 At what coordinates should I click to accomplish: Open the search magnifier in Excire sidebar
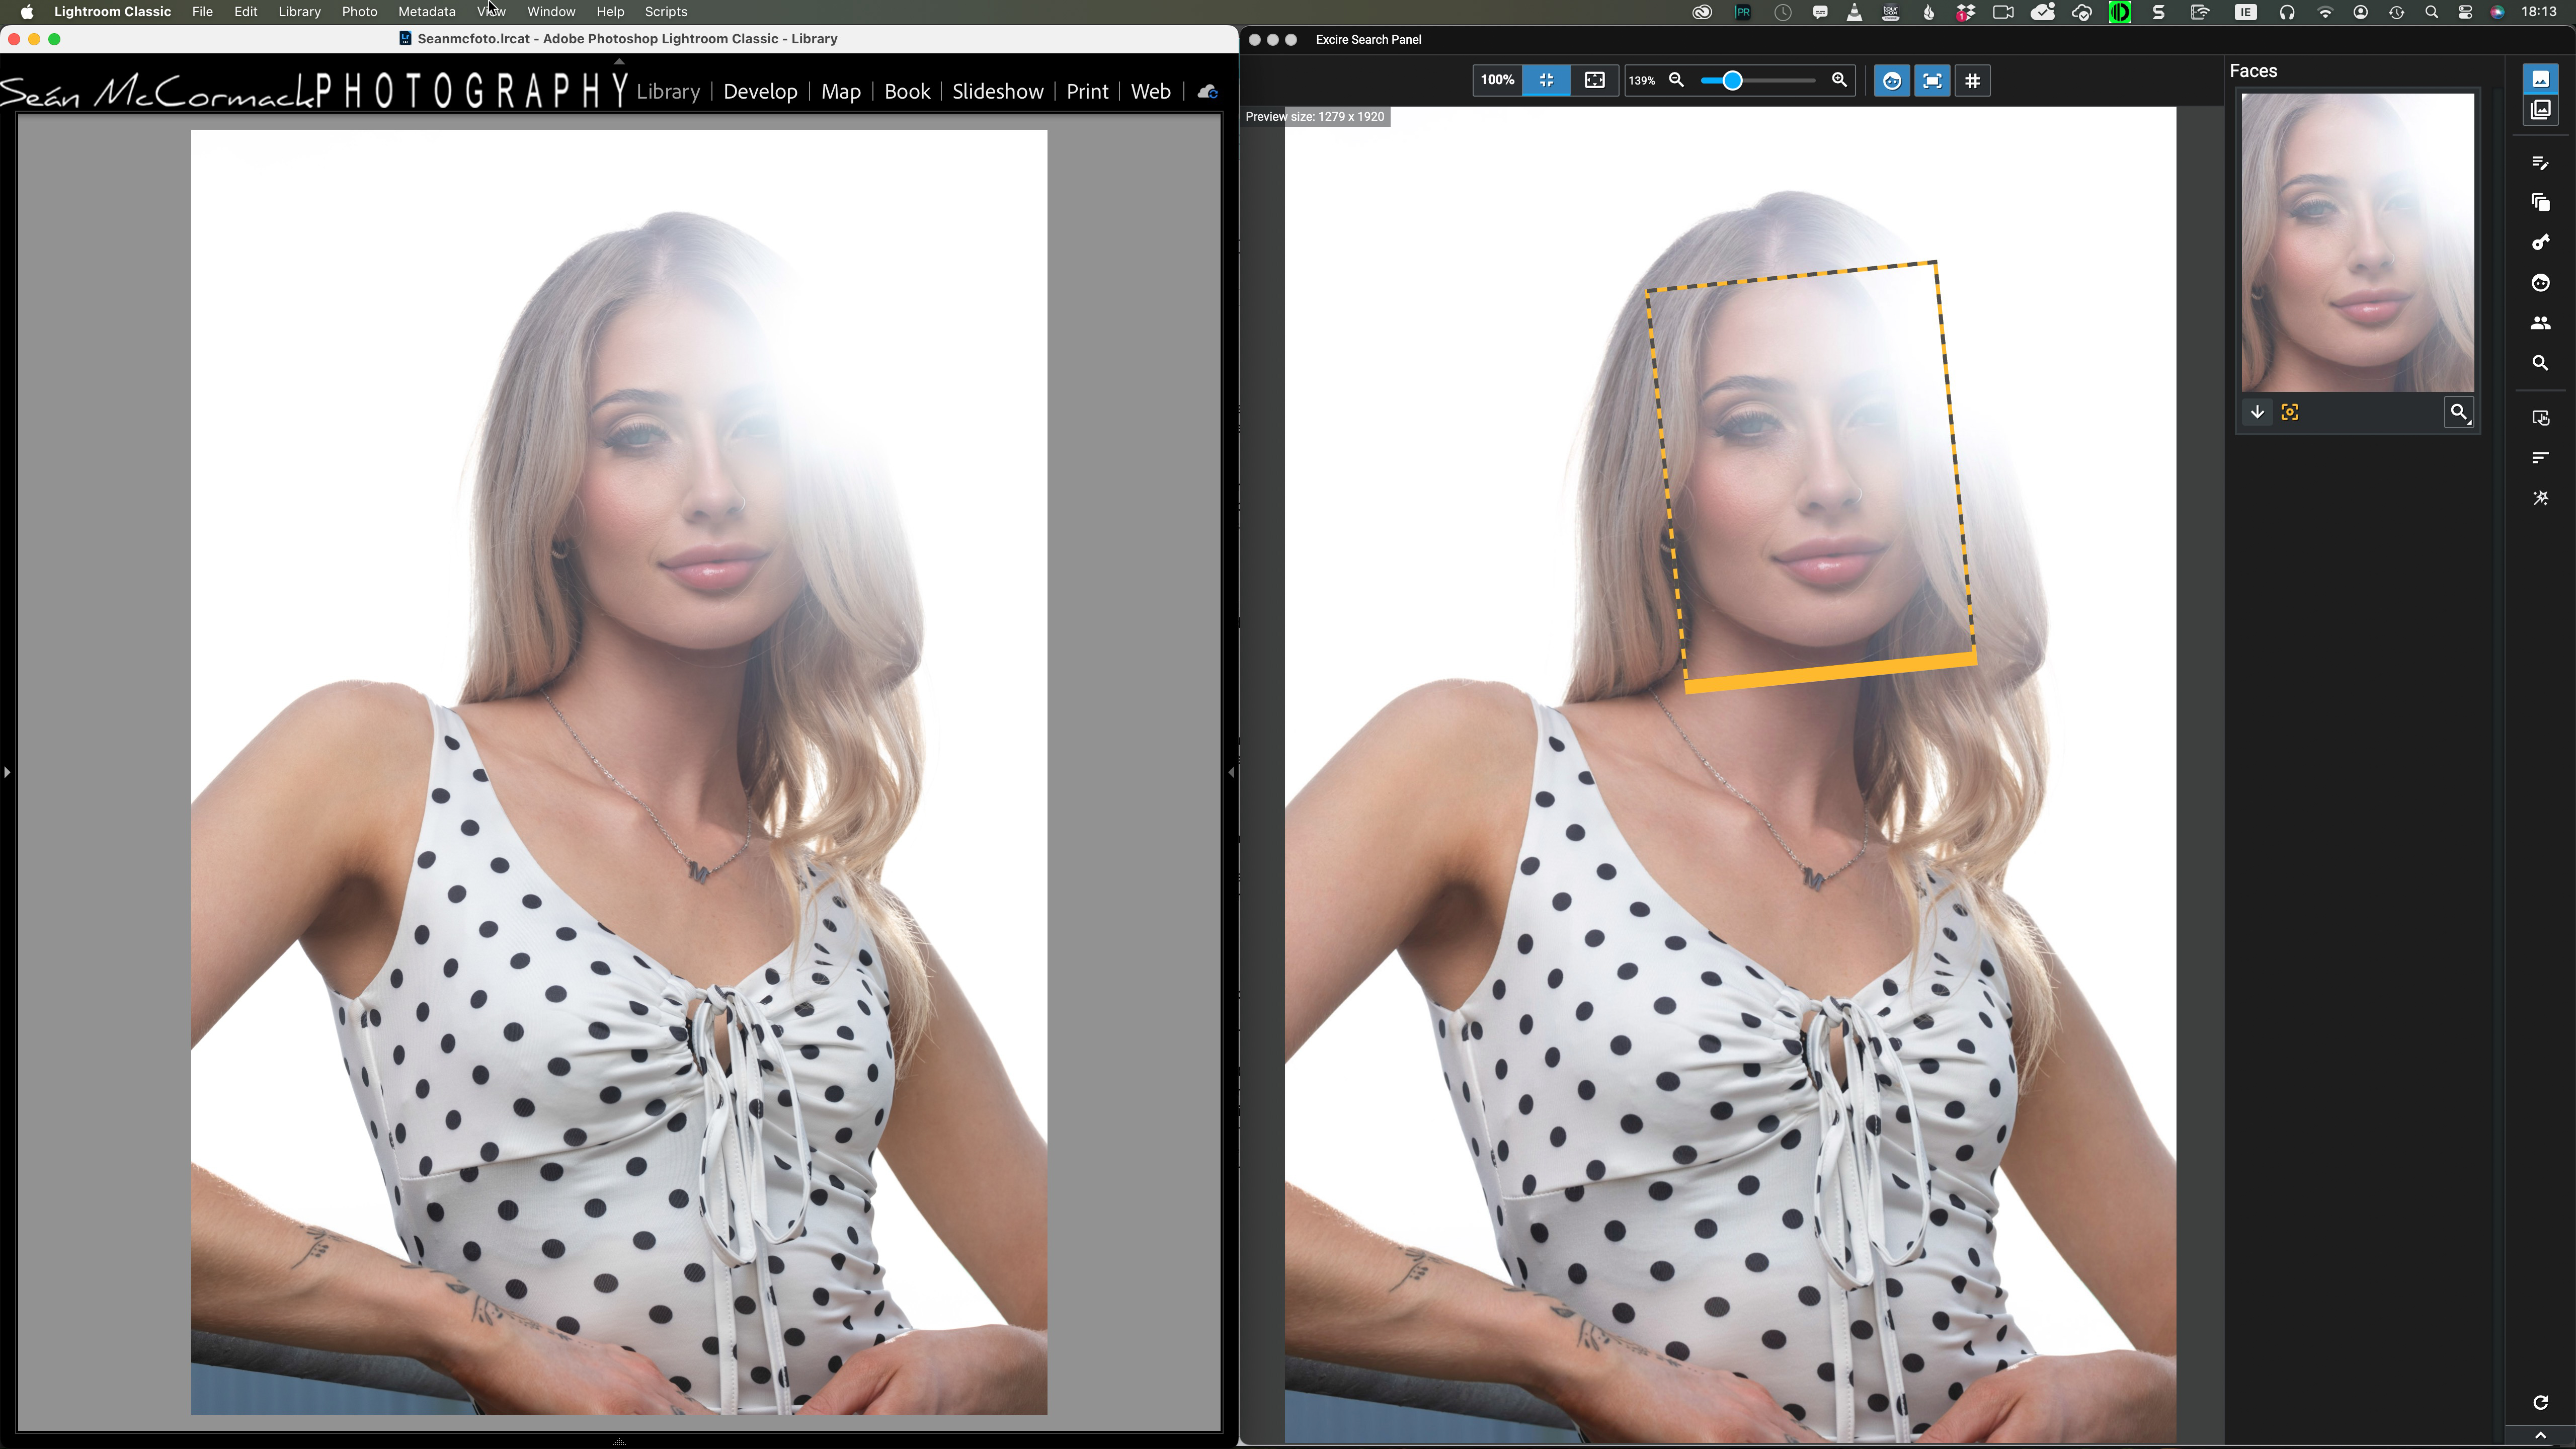point(2540,363)
